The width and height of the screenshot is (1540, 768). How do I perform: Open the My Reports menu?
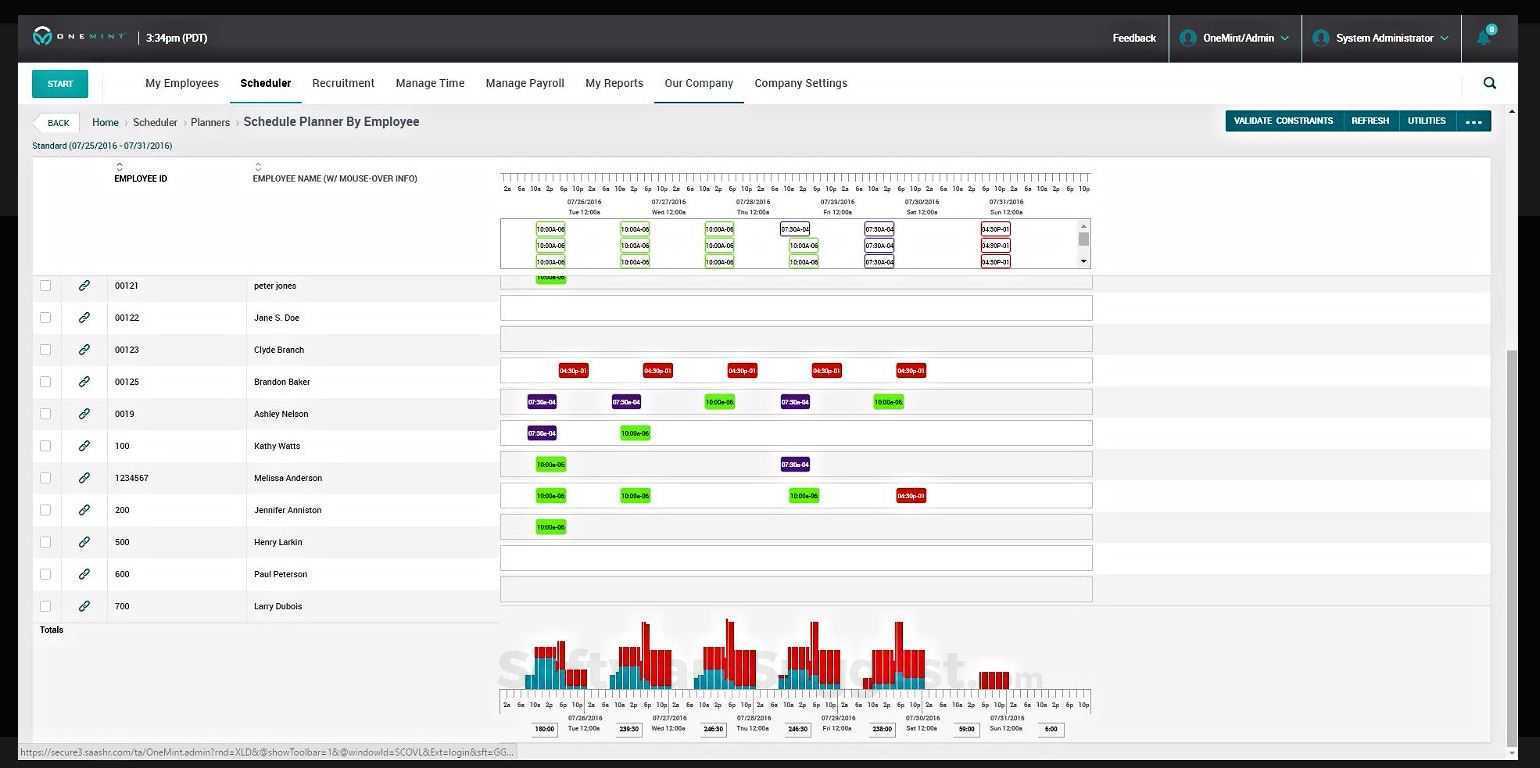[614, 83]
